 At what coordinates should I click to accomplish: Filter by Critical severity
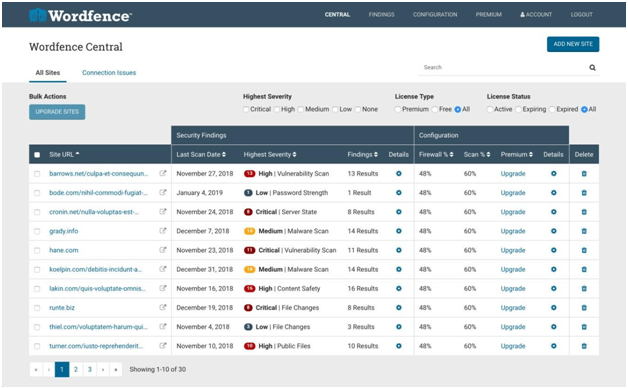point(246,109)
